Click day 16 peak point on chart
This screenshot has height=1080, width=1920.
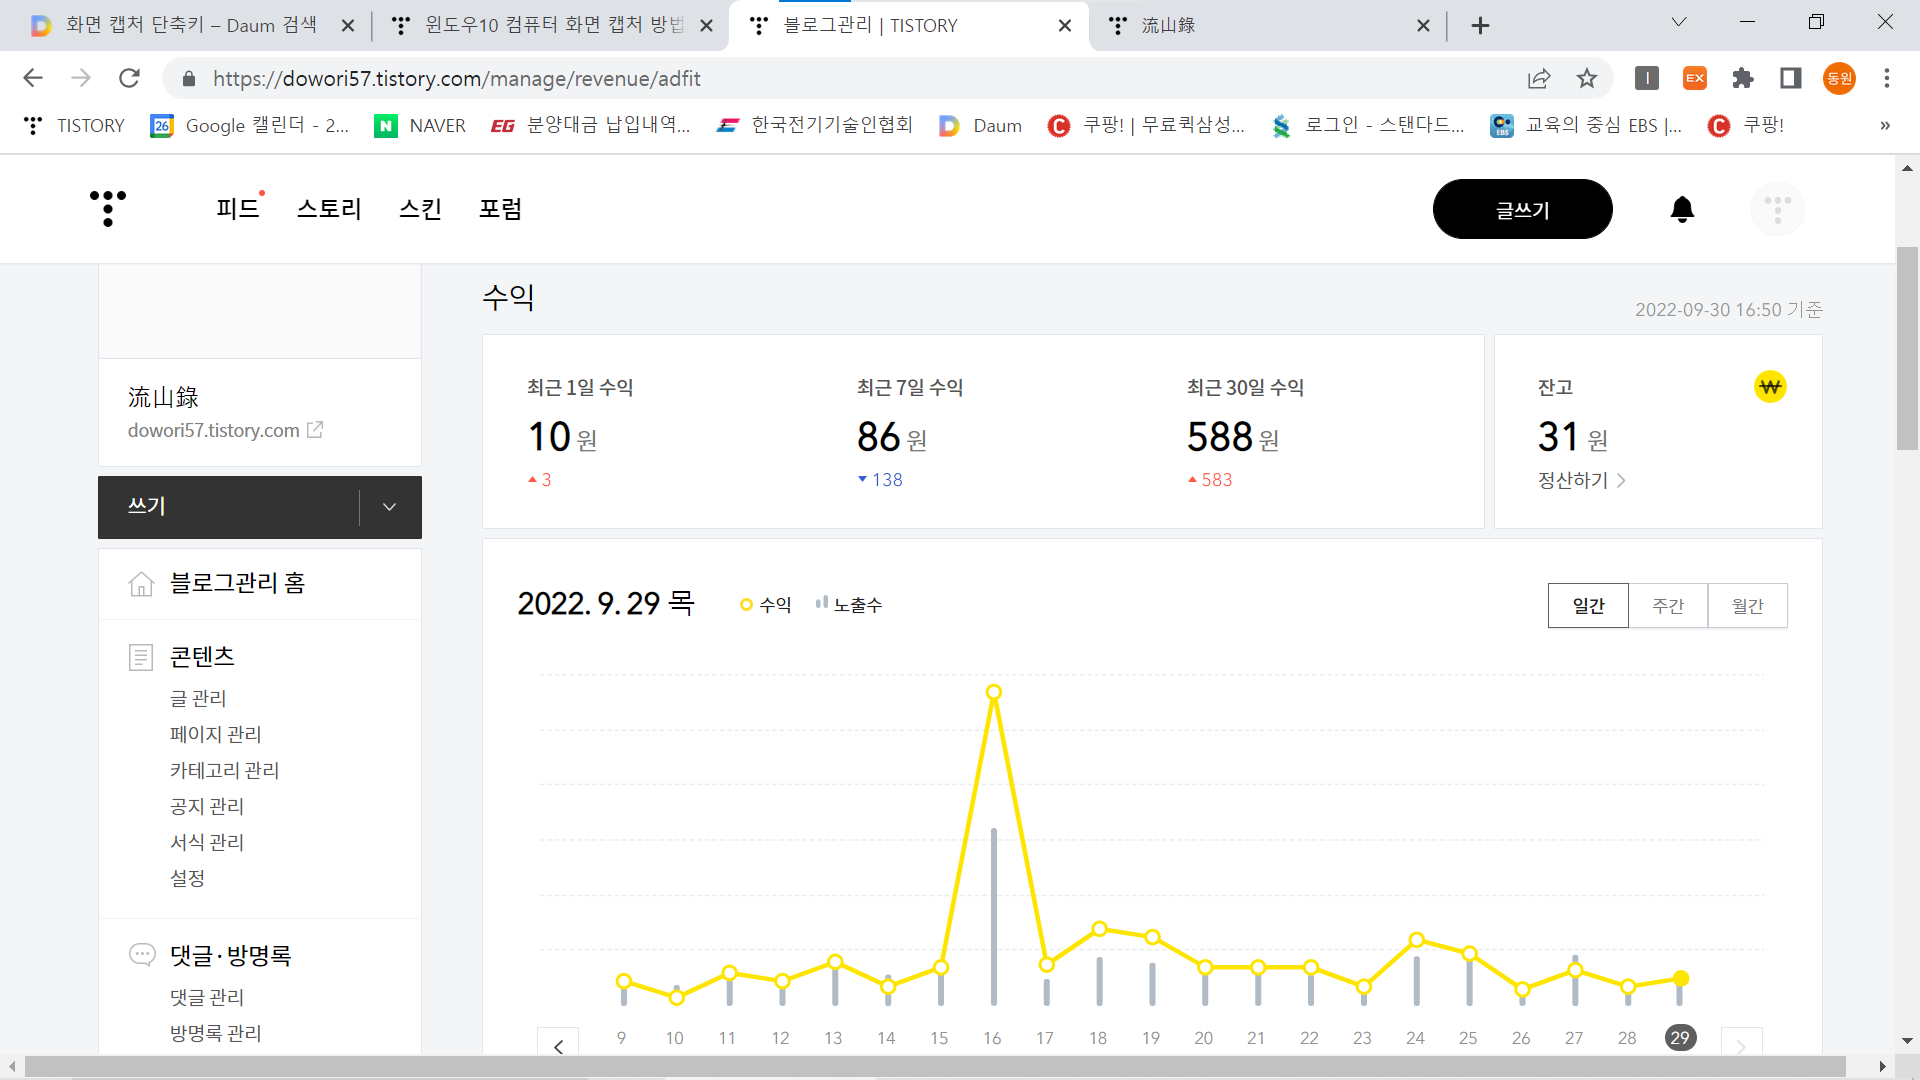click(993, 692)
